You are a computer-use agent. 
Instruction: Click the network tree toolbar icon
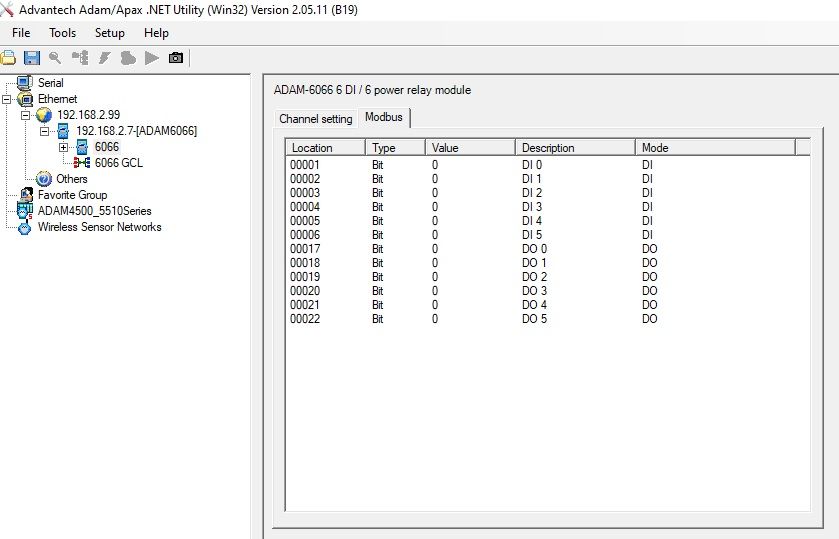pyautogui.click(x=80, y=58)
